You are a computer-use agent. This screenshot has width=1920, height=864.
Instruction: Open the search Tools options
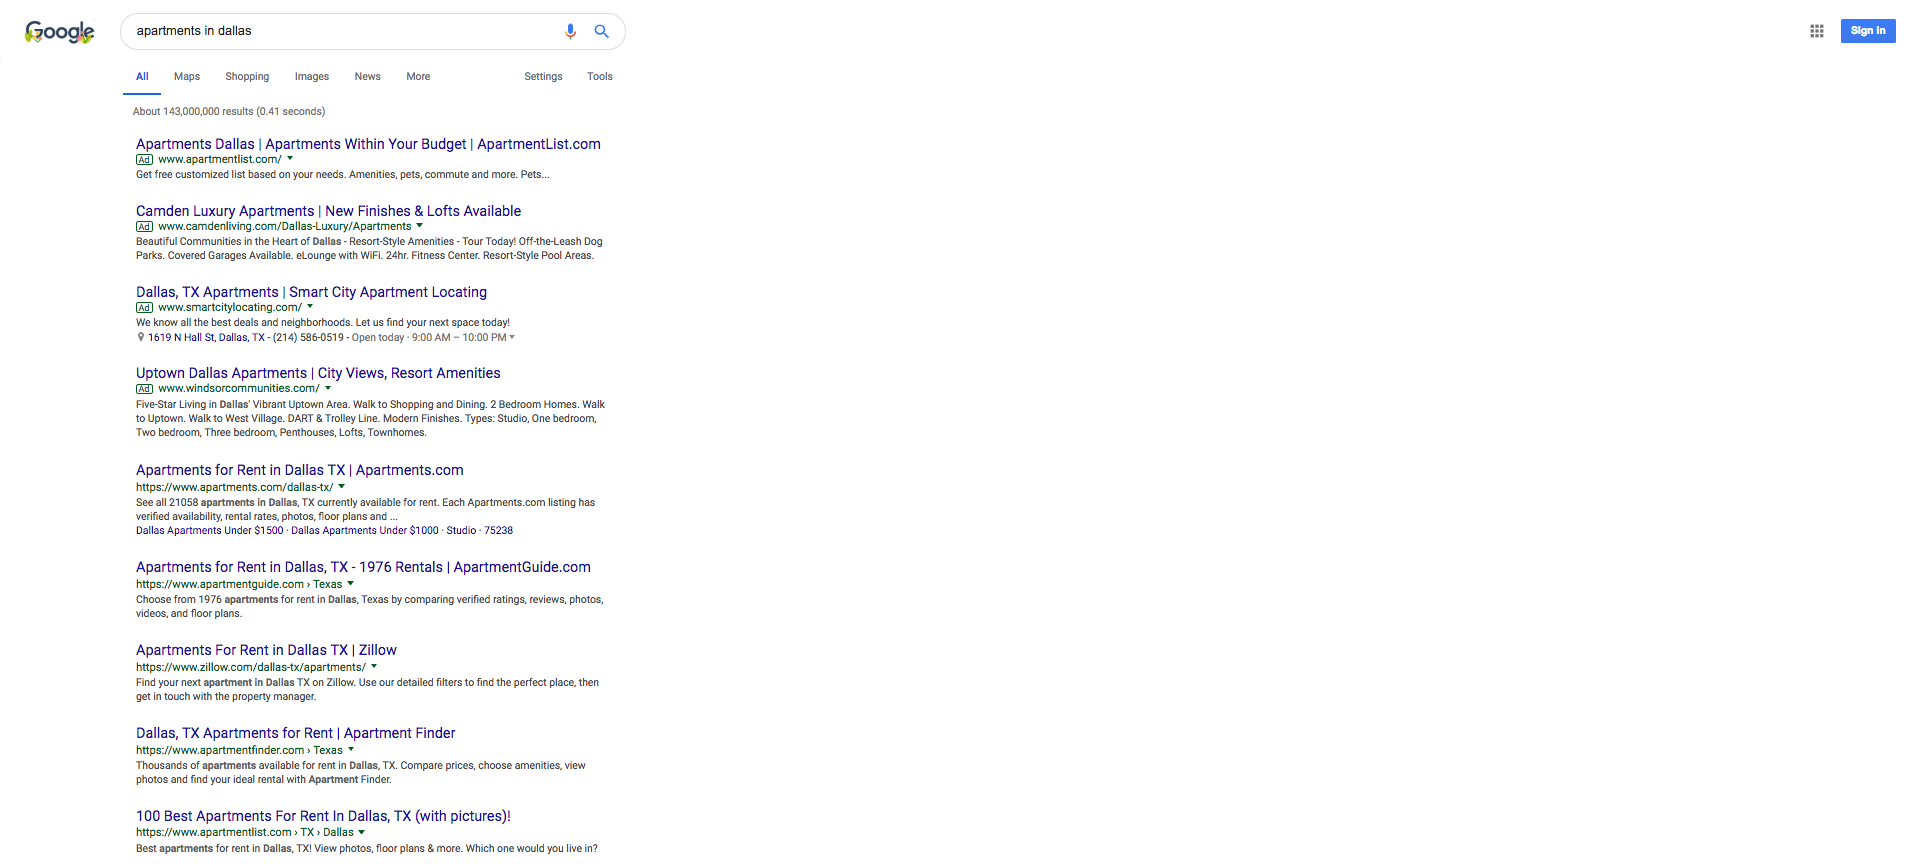click(x=600, y=77)
